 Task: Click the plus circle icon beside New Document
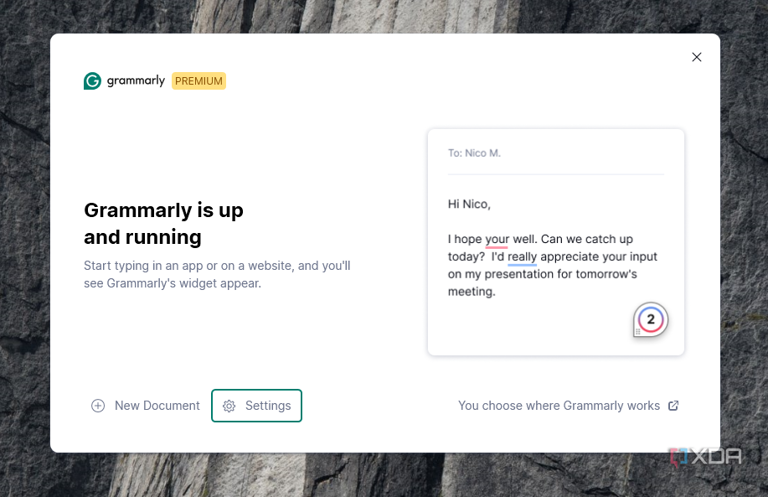click(x=98, y=405)
